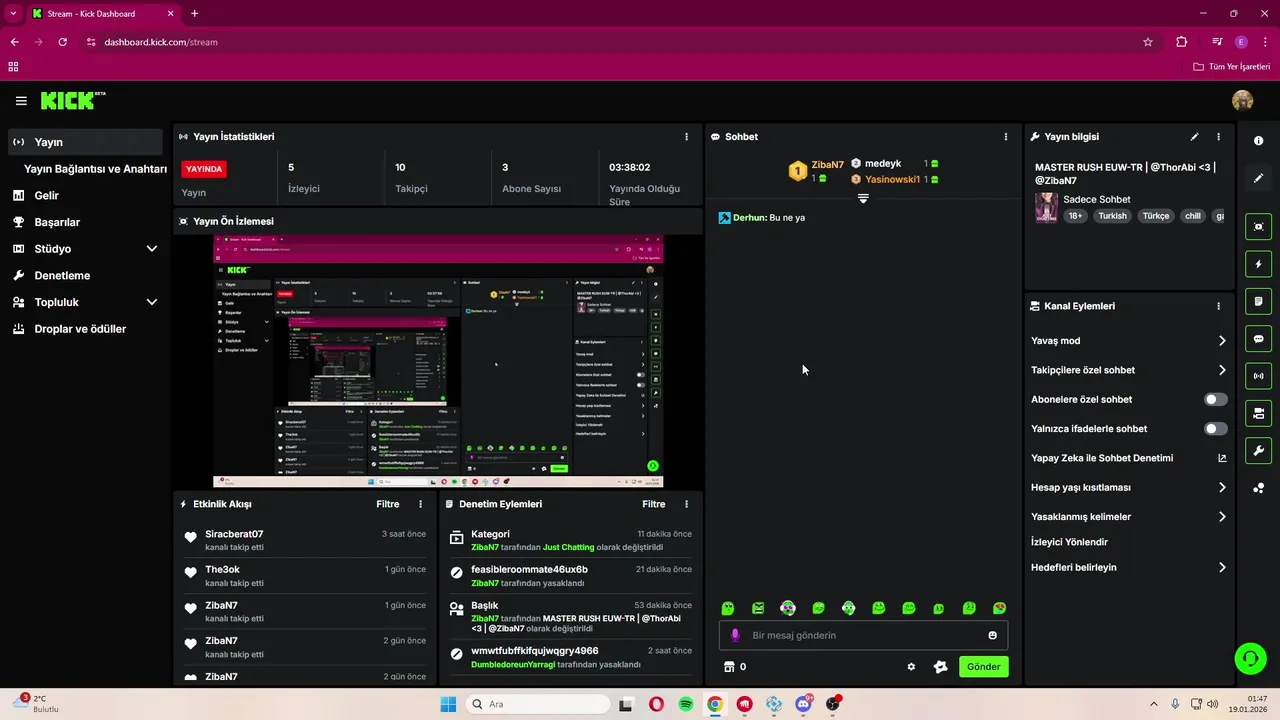Open Yasaklanmış kelimeler arrow
The height and width of the screenshot is (720, 1280).
click(1222, 517)
